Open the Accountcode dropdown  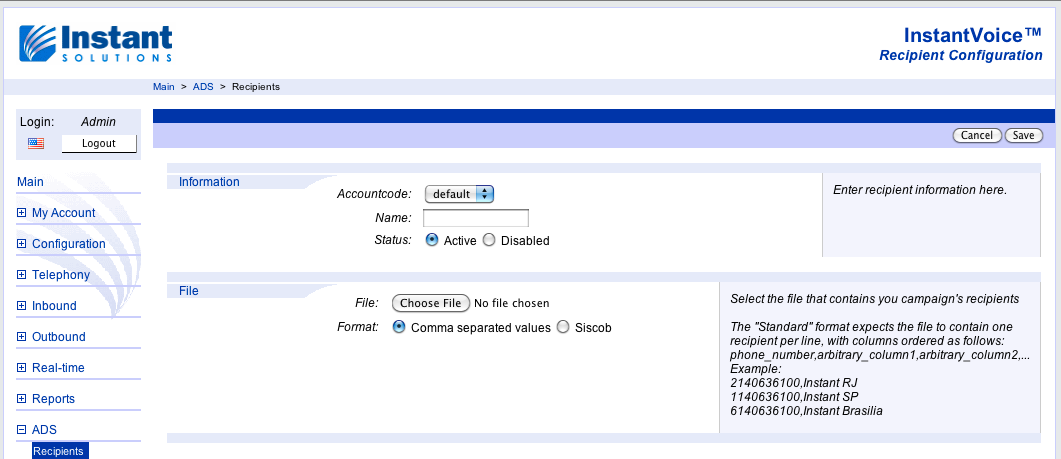[x=459, y=194]
